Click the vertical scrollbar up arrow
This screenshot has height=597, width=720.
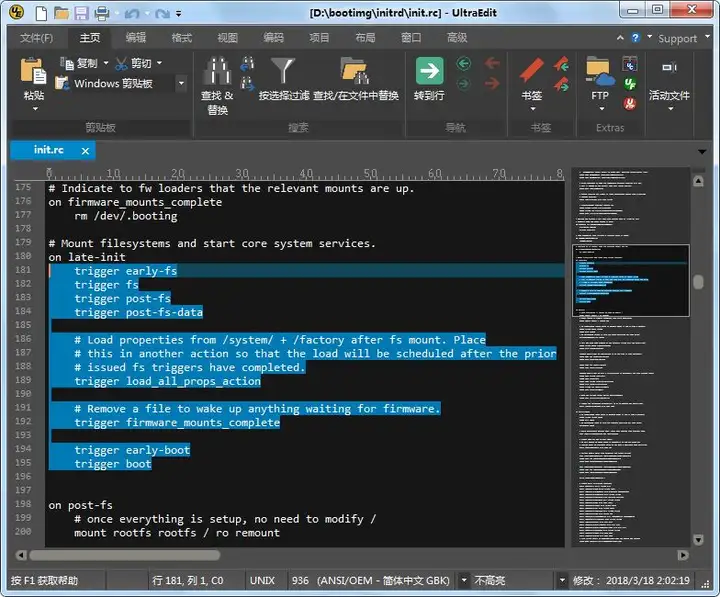pyautogui.click(x=698, y=181)
